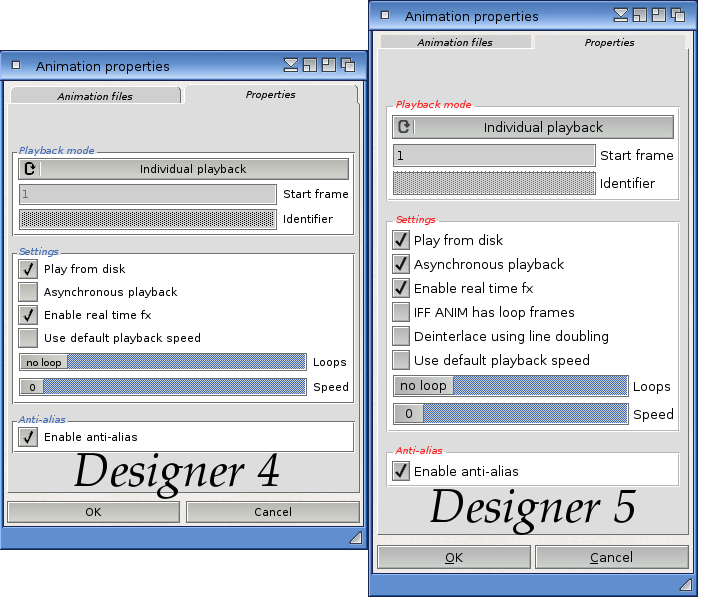Click Cancel in Designer 4 window

273,512
